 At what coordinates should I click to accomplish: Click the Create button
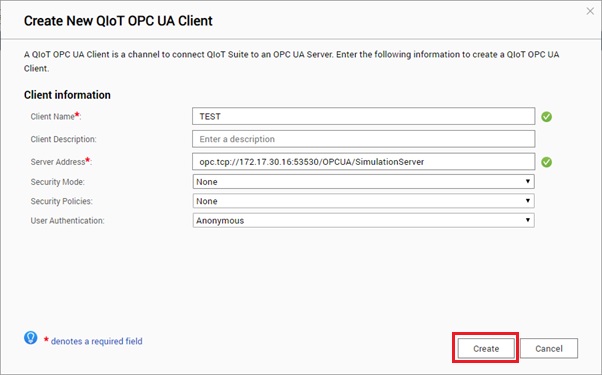[486, 348]
